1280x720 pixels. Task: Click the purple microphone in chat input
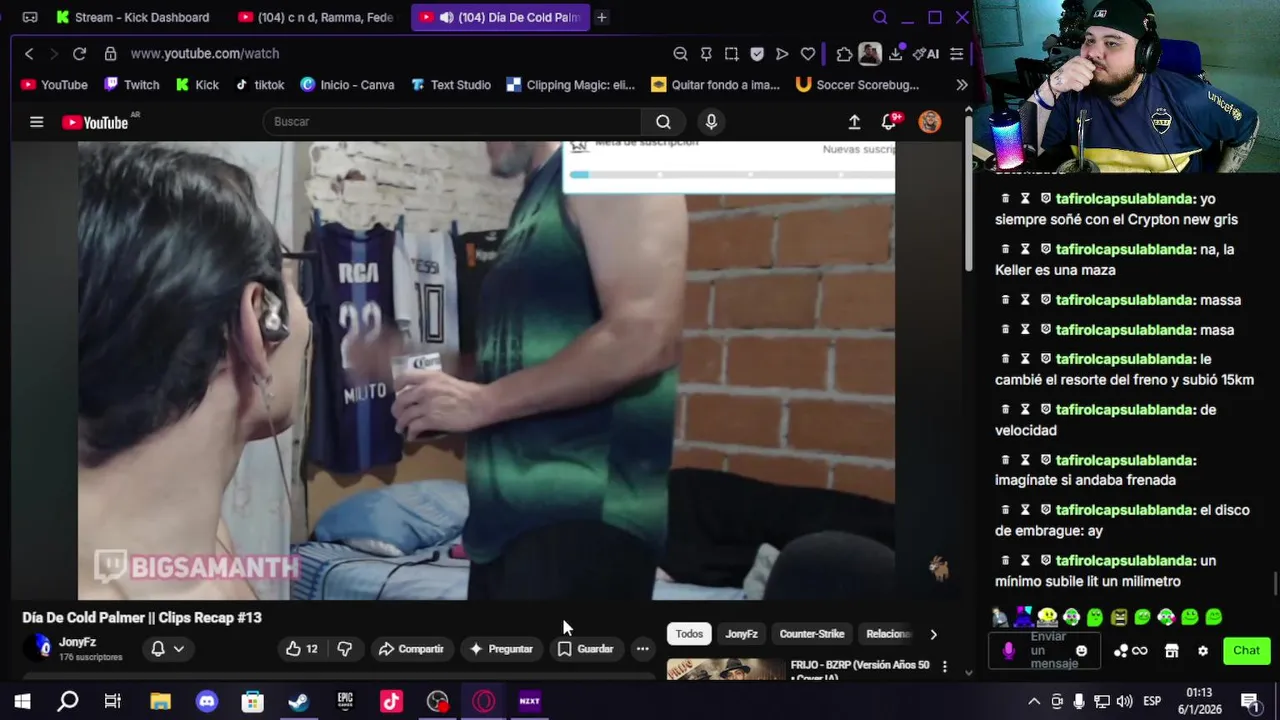pos(1008,651)
